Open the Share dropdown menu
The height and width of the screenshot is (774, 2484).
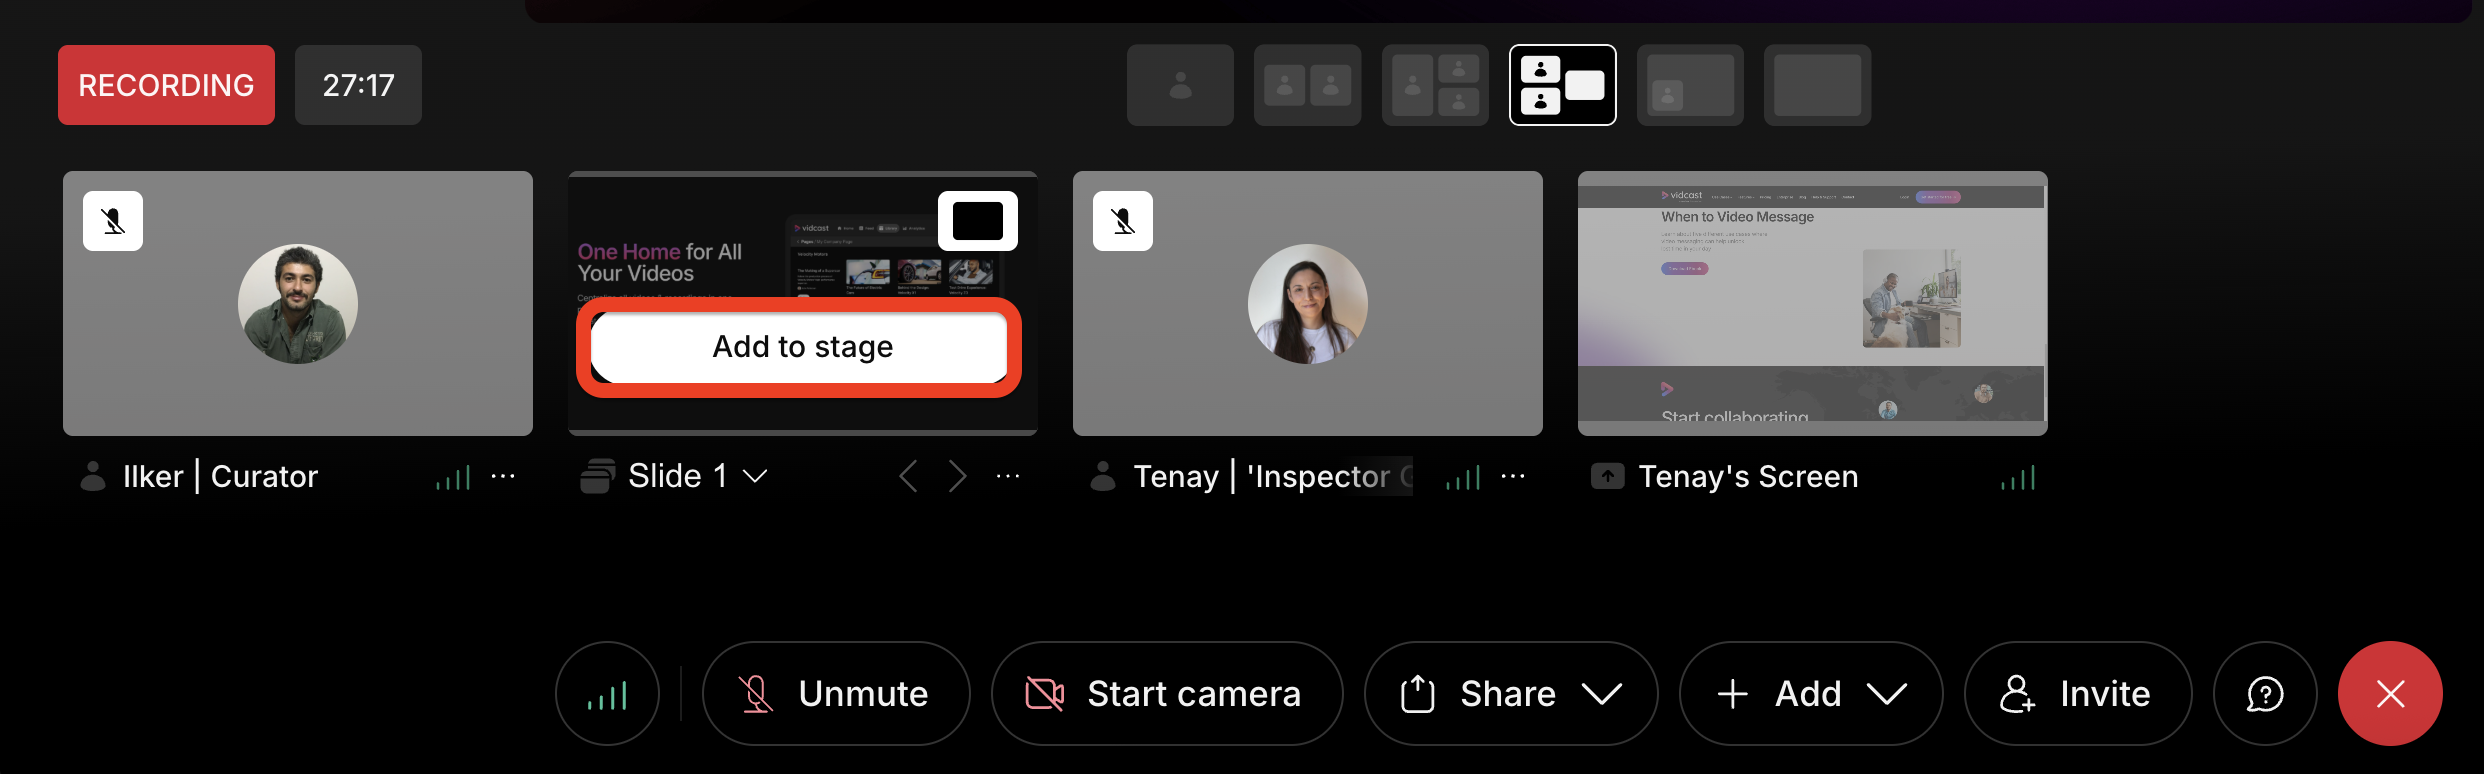(1511, 694)
